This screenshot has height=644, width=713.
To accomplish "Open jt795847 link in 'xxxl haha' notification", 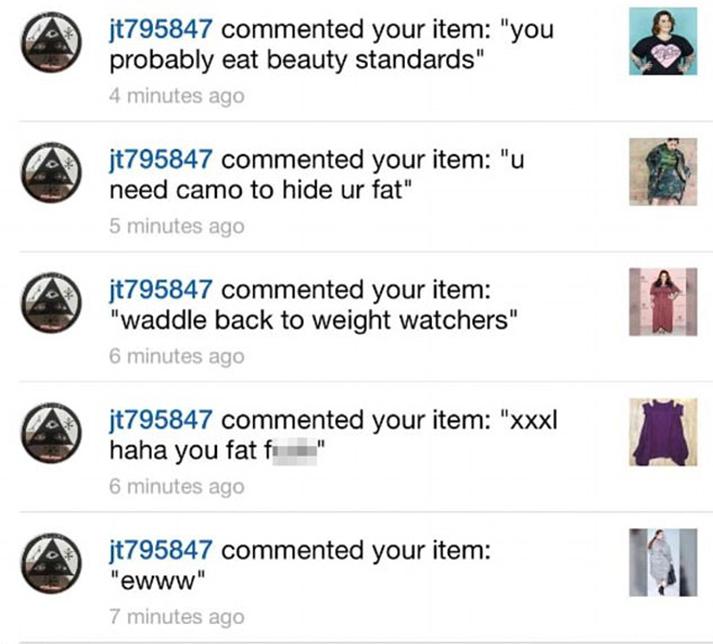I will click(x=161, y=421).
